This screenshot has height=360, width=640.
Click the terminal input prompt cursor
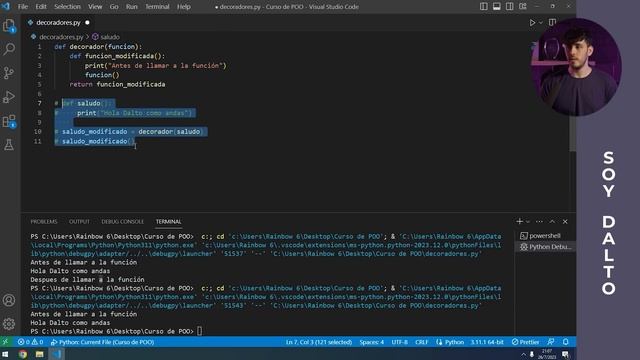click(199, 331)
